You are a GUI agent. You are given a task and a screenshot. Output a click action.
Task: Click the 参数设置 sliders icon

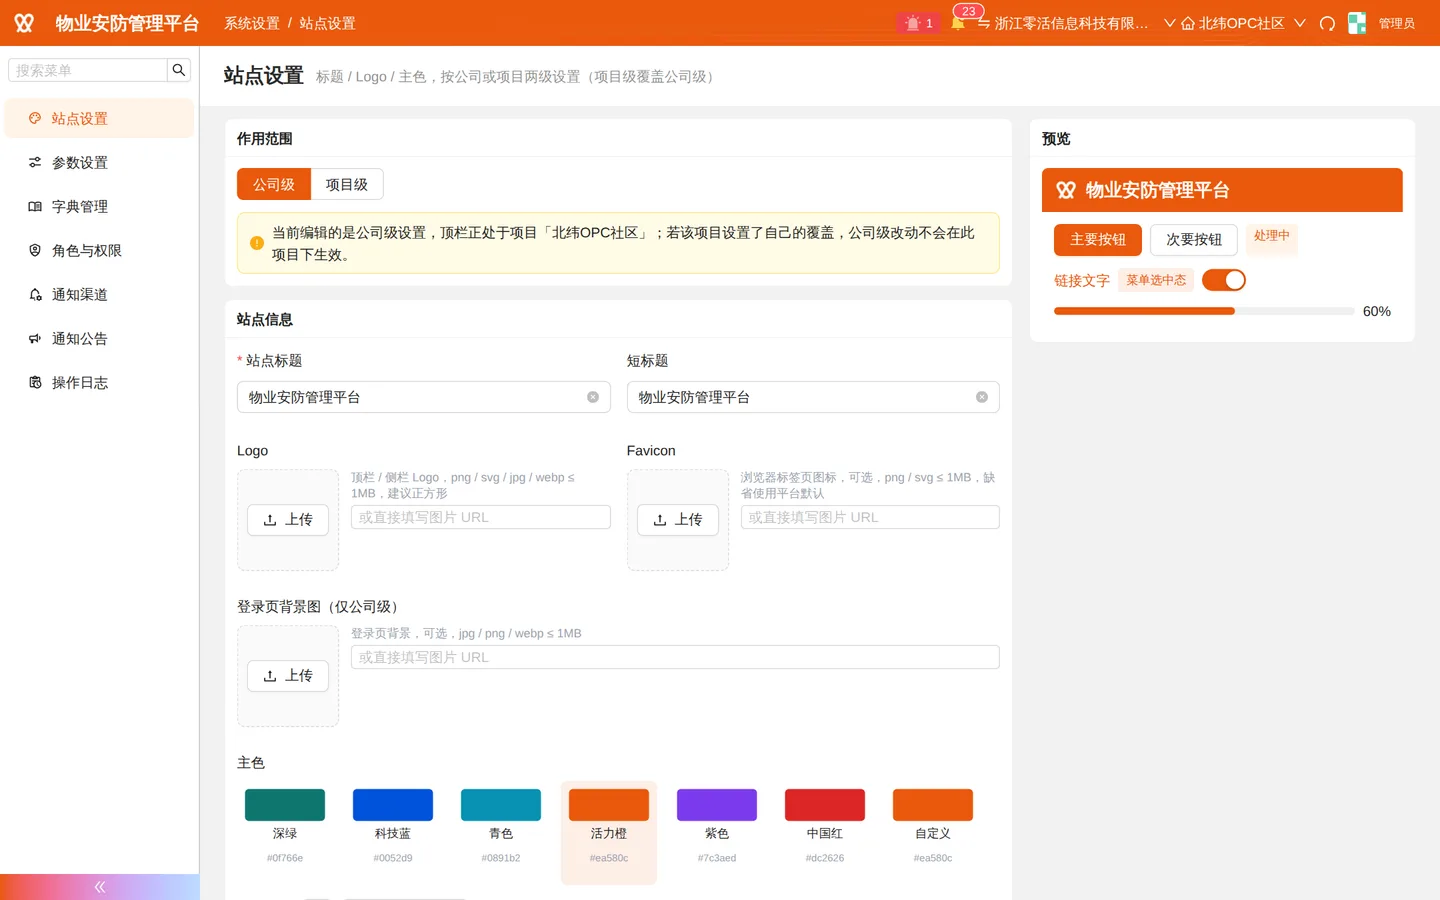click(35, 162)
